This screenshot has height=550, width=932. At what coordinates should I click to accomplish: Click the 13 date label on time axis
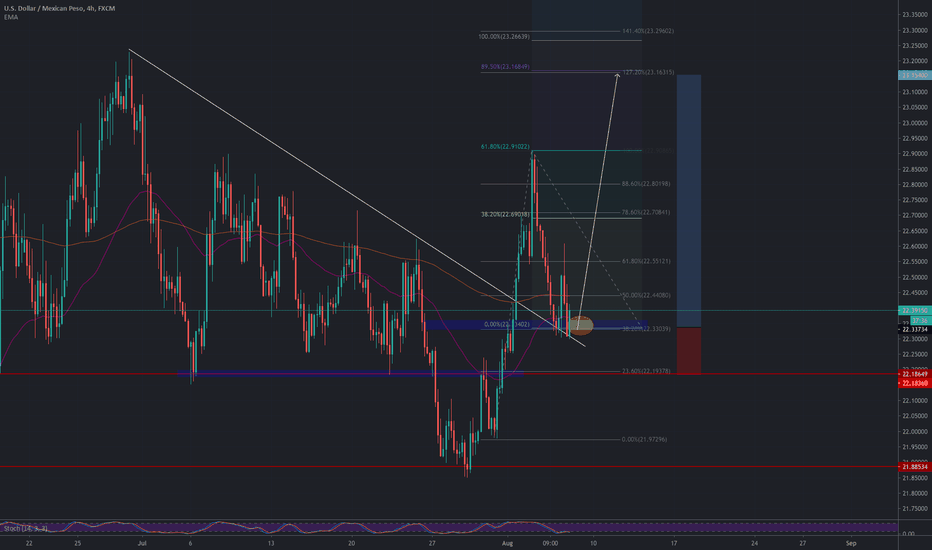[x=270, y=543]
